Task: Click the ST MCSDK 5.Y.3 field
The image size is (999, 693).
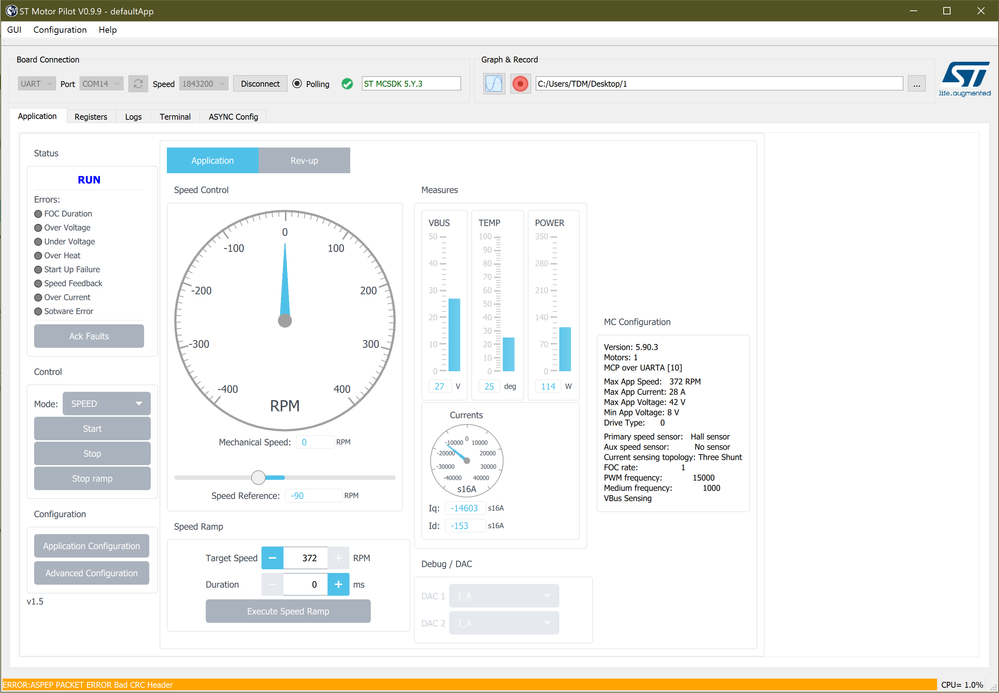Action: [x=411, y=83]
